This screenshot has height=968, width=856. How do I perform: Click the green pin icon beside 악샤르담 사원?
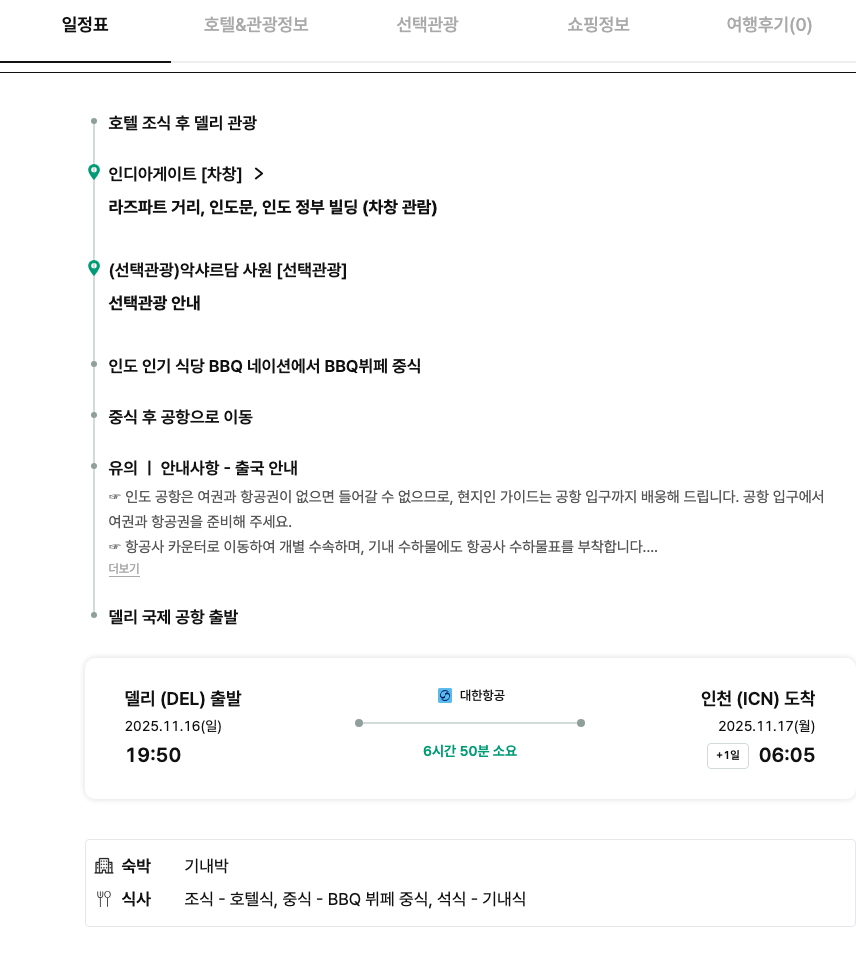(x=94, y=269)
